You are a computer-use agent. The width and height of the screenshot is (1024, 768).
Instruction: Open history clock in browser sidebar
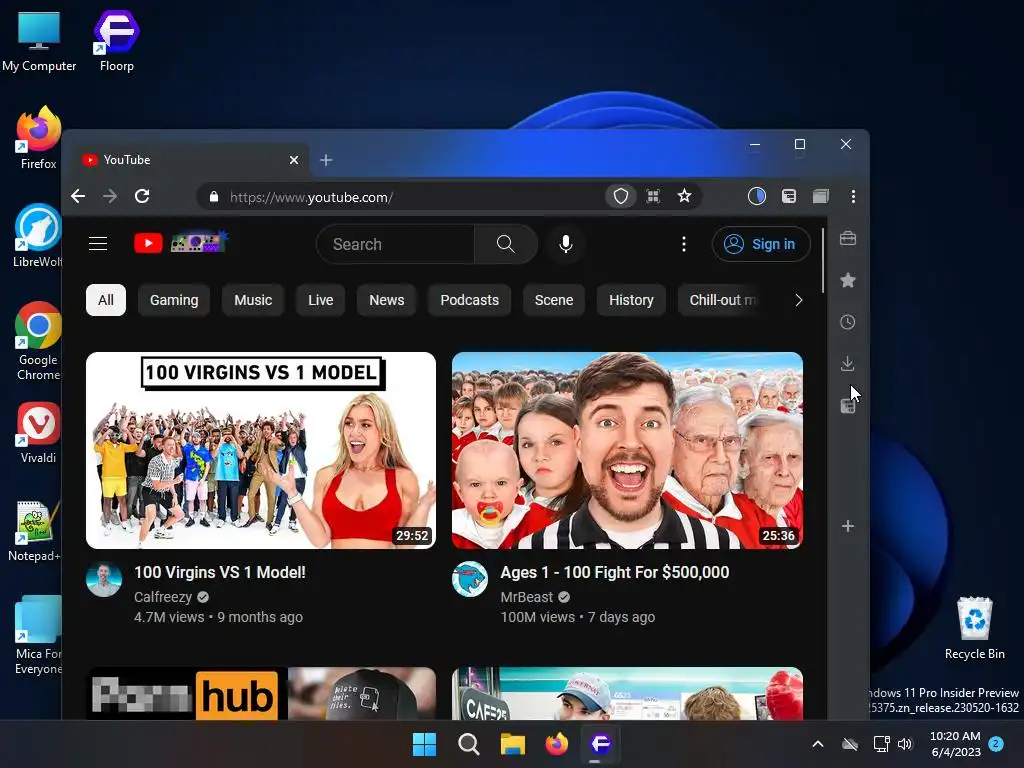point(848,322)
